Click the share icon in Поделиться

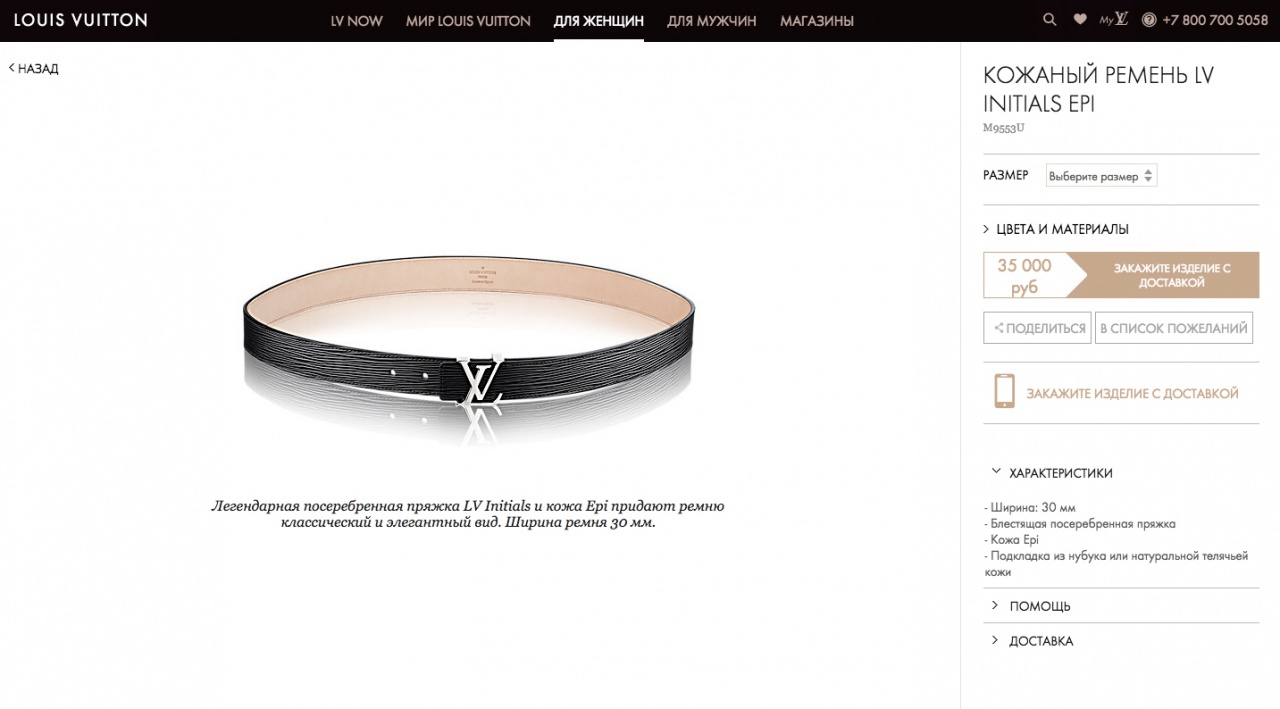point(998,328)
